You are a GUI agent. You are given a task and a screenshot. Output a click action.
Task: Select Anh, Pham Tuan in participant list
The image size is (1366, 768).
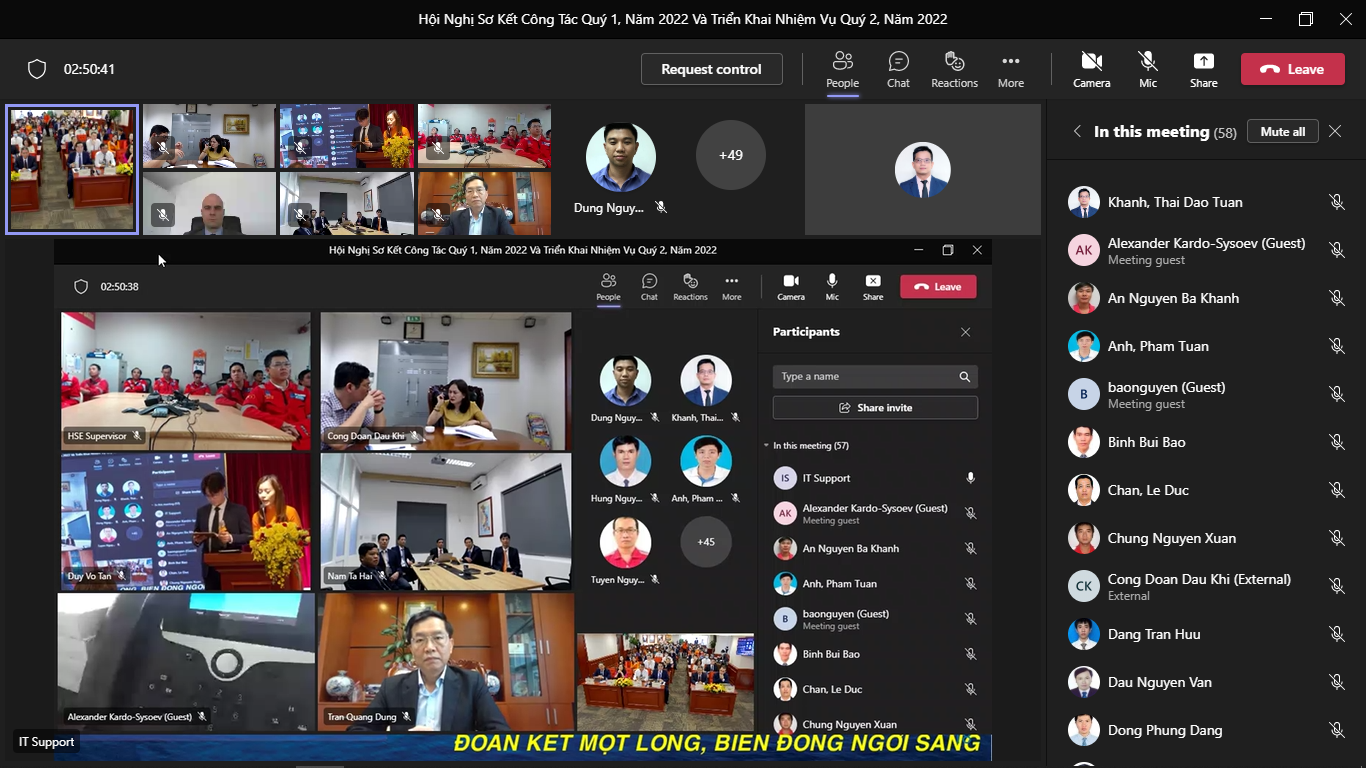(1158, 346)
